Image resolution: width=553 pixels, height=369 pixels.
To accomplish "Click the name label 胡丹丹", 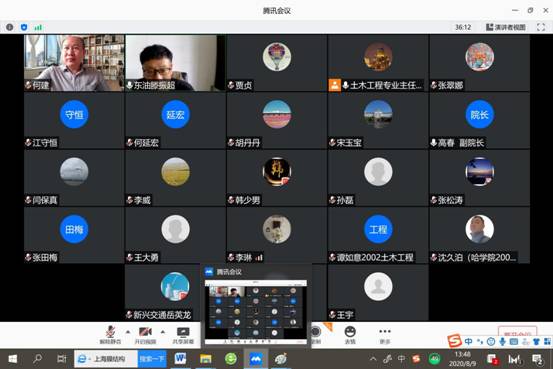I will point(248,143).
